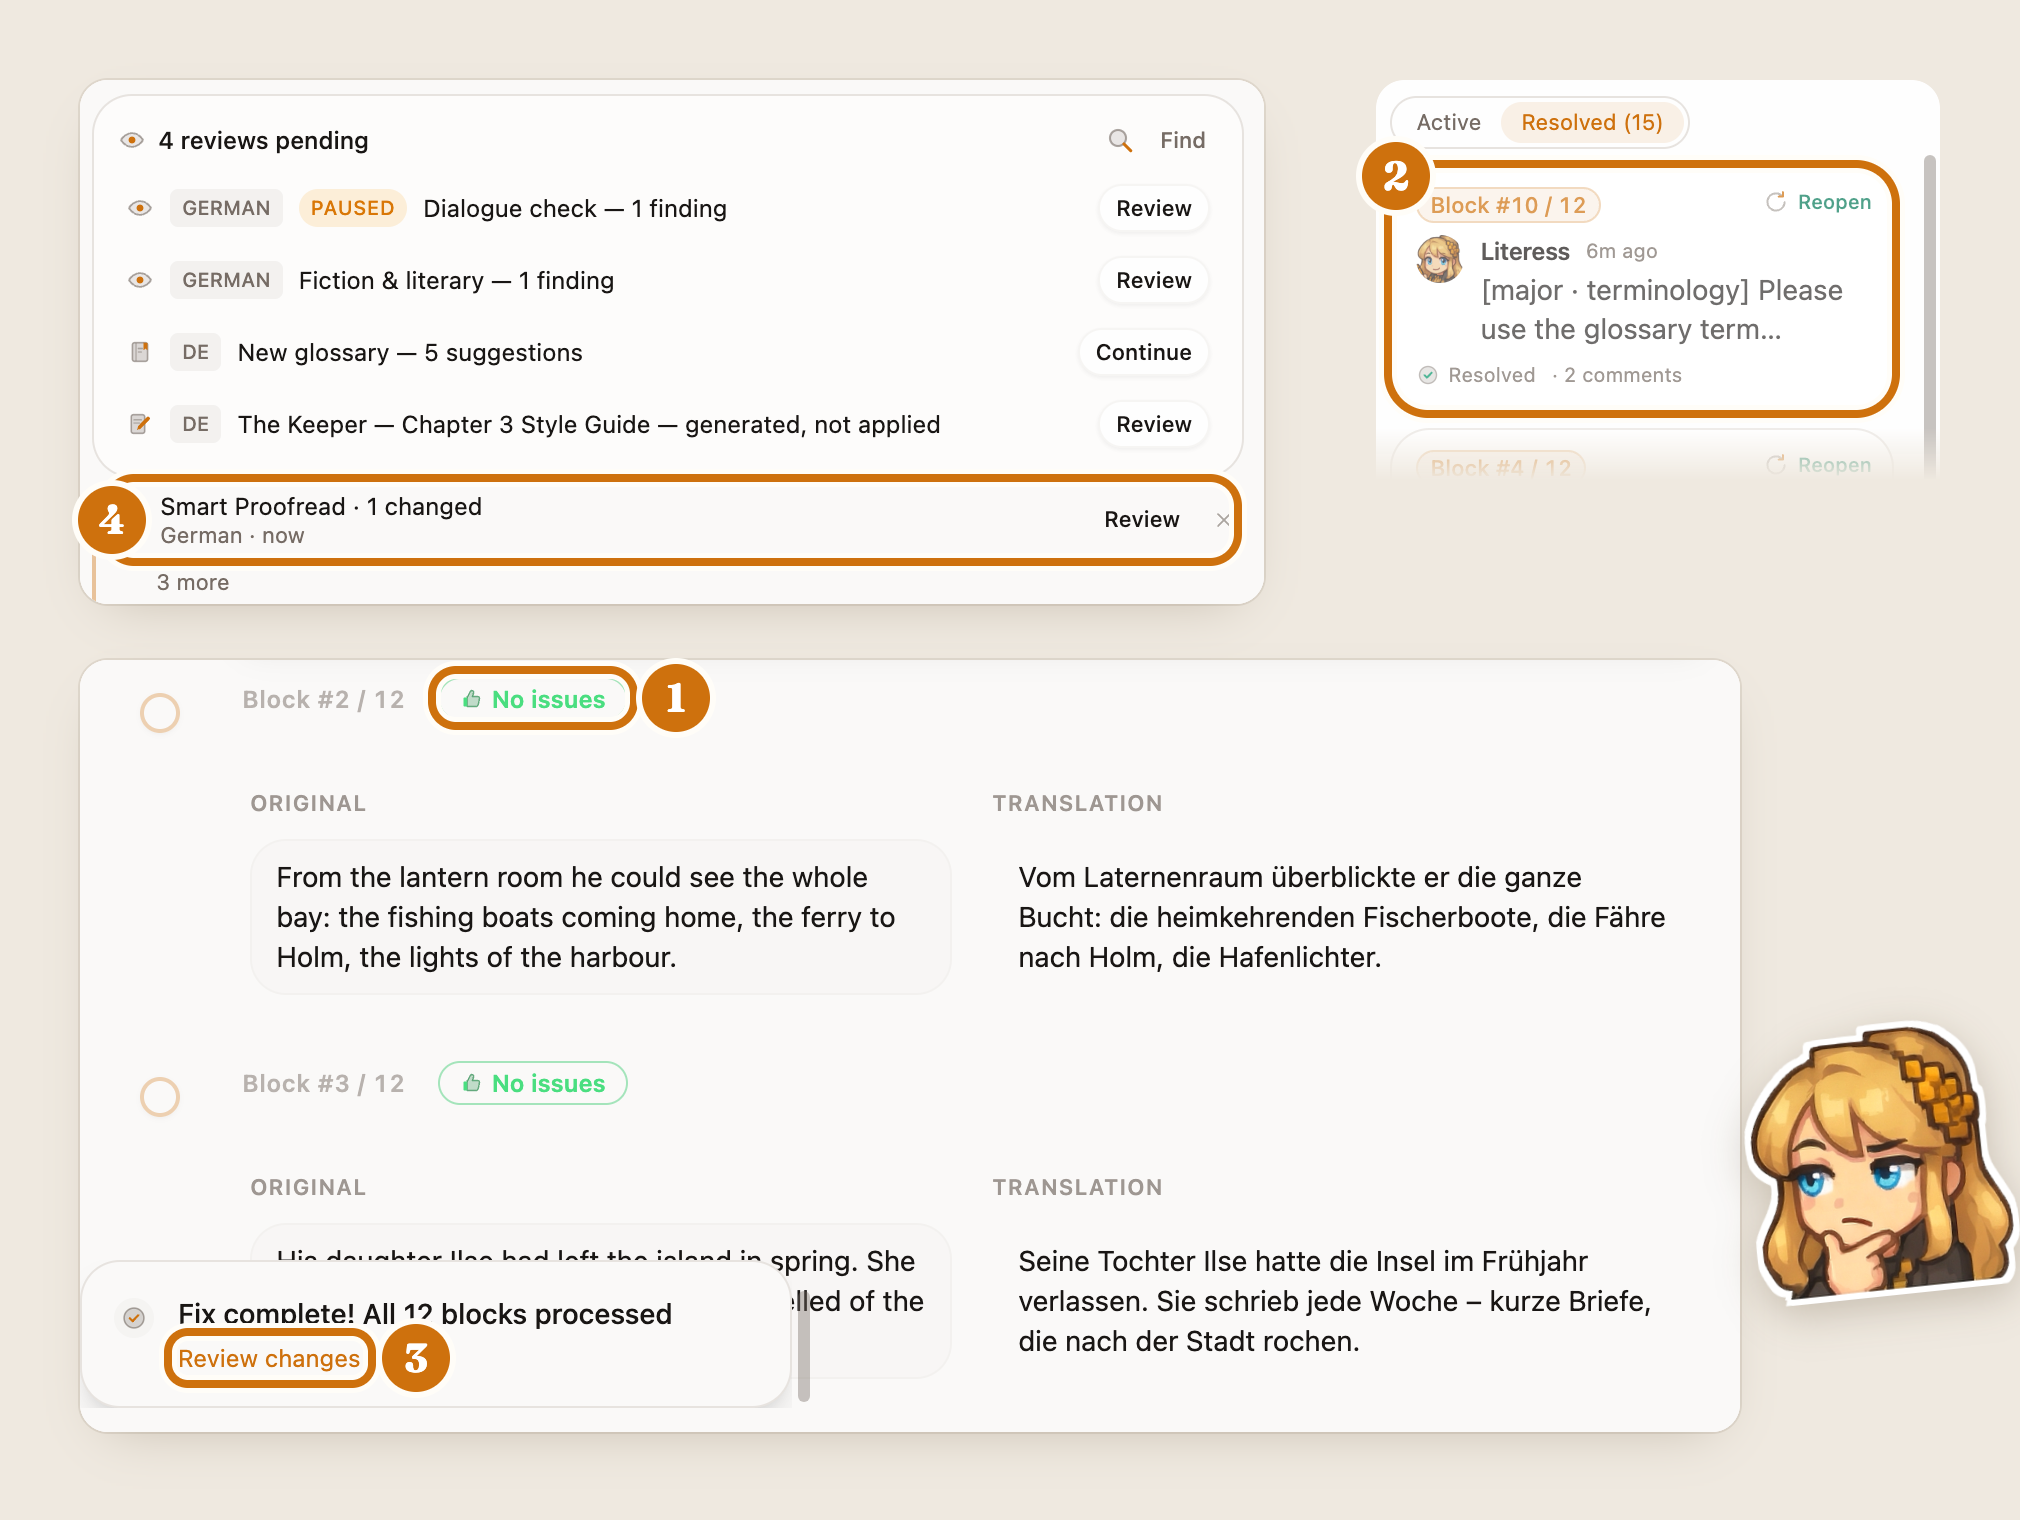Image resolution: width=2020 pixels, height=1520 pixels.
Task: Expand the 3 more notifications
Action: pos(192,582)
